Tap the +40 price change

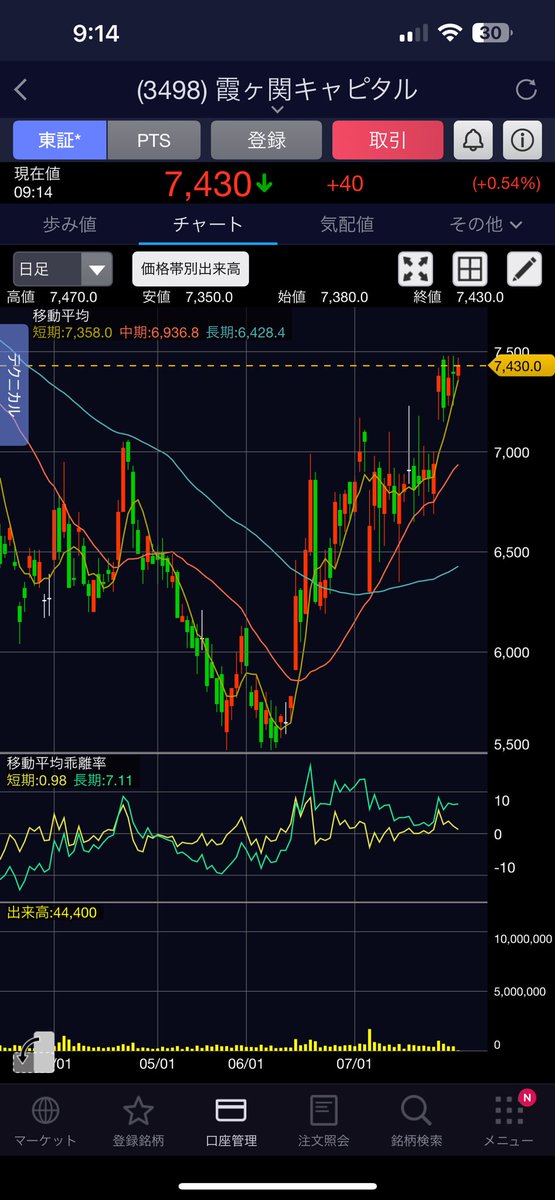[345, 185]
